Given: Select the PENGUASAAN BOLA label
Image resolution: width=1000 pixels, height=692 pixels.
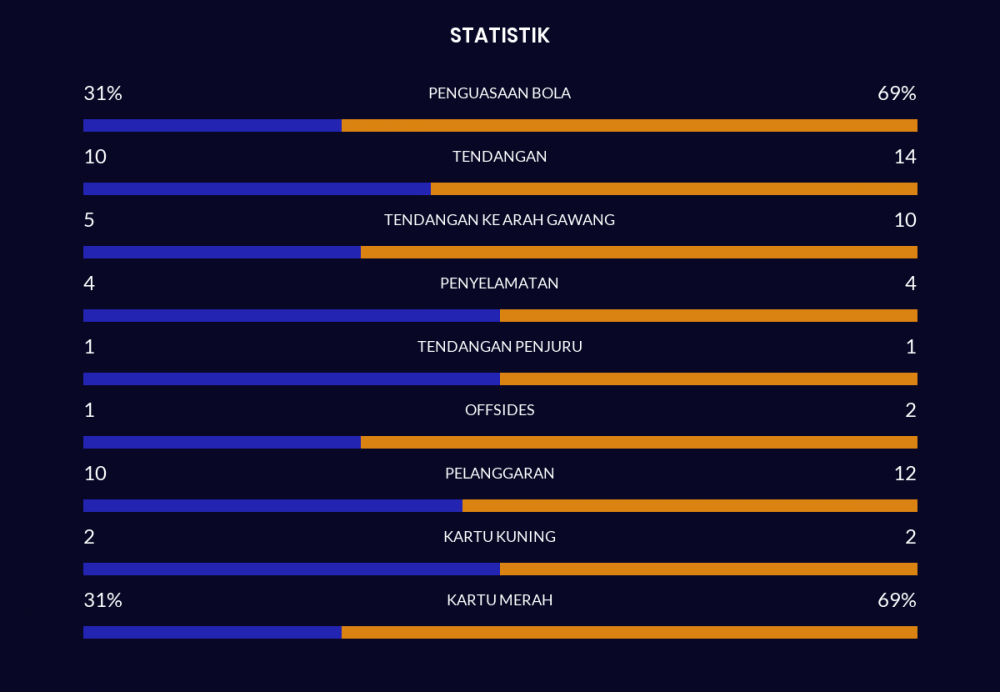Looking at the screenshot, I should pyautogui.click(x=499, y=93).
